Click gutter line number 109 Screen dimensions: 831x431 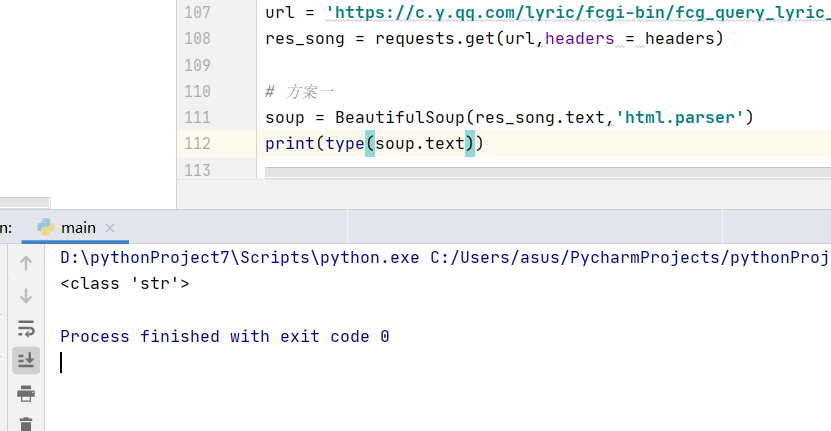(x=197, y=65)
